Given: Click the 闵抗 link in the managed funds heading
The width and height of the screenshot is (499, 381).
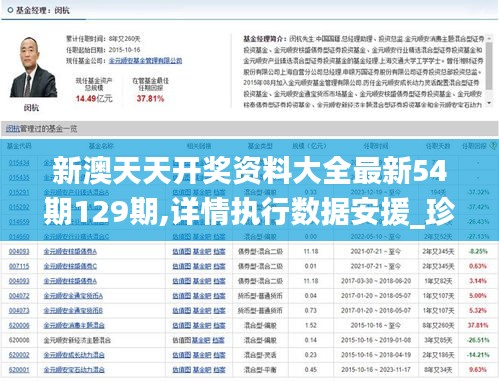Looking at the screenshot, I should 13,129.
